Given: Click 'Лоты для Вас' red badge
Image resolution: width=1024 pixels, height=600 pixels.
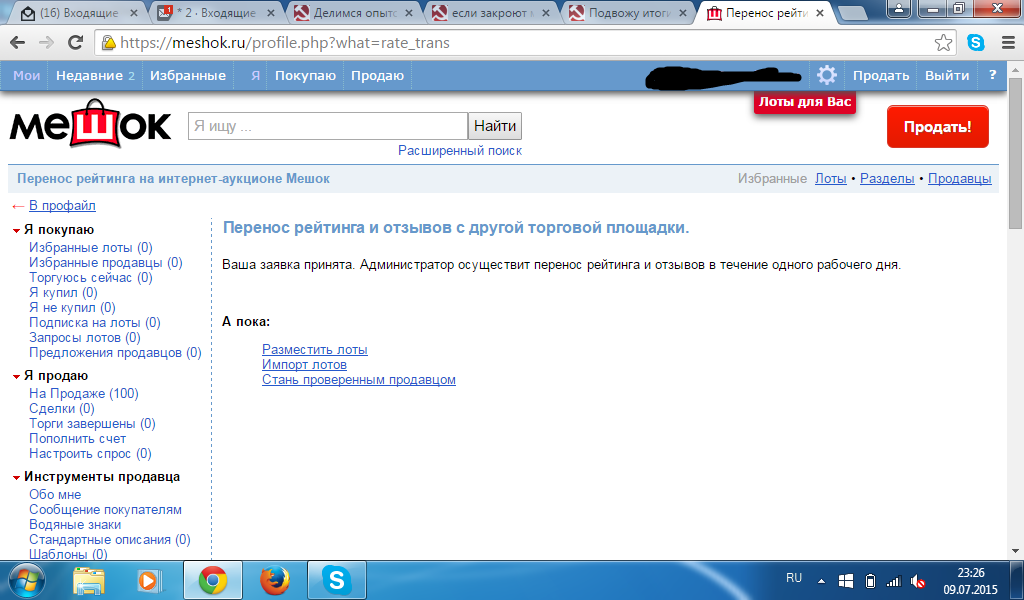Looking at the screenshot, I should coord(805,102).
